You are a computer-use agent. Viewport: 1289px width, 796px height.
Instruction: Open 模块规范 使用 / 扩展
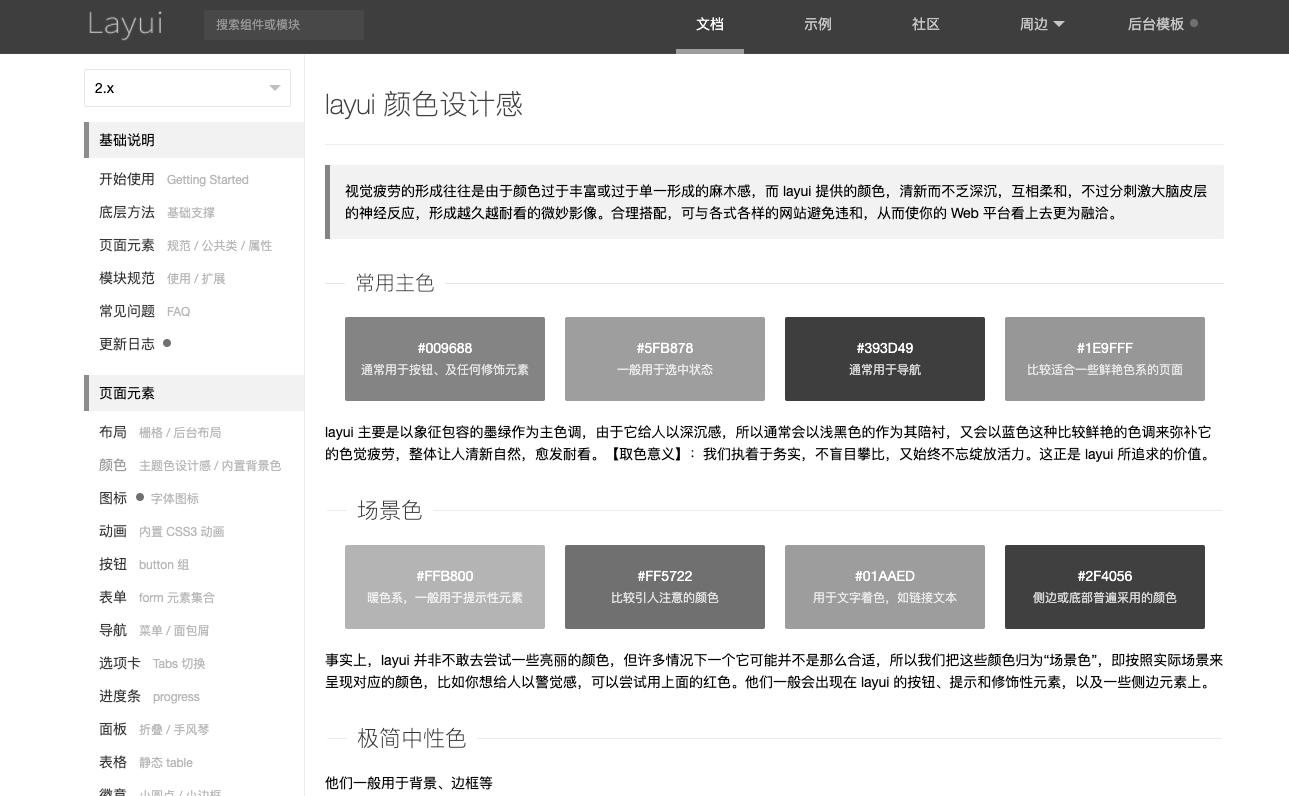pyautogui.click(x=162, y=278)
